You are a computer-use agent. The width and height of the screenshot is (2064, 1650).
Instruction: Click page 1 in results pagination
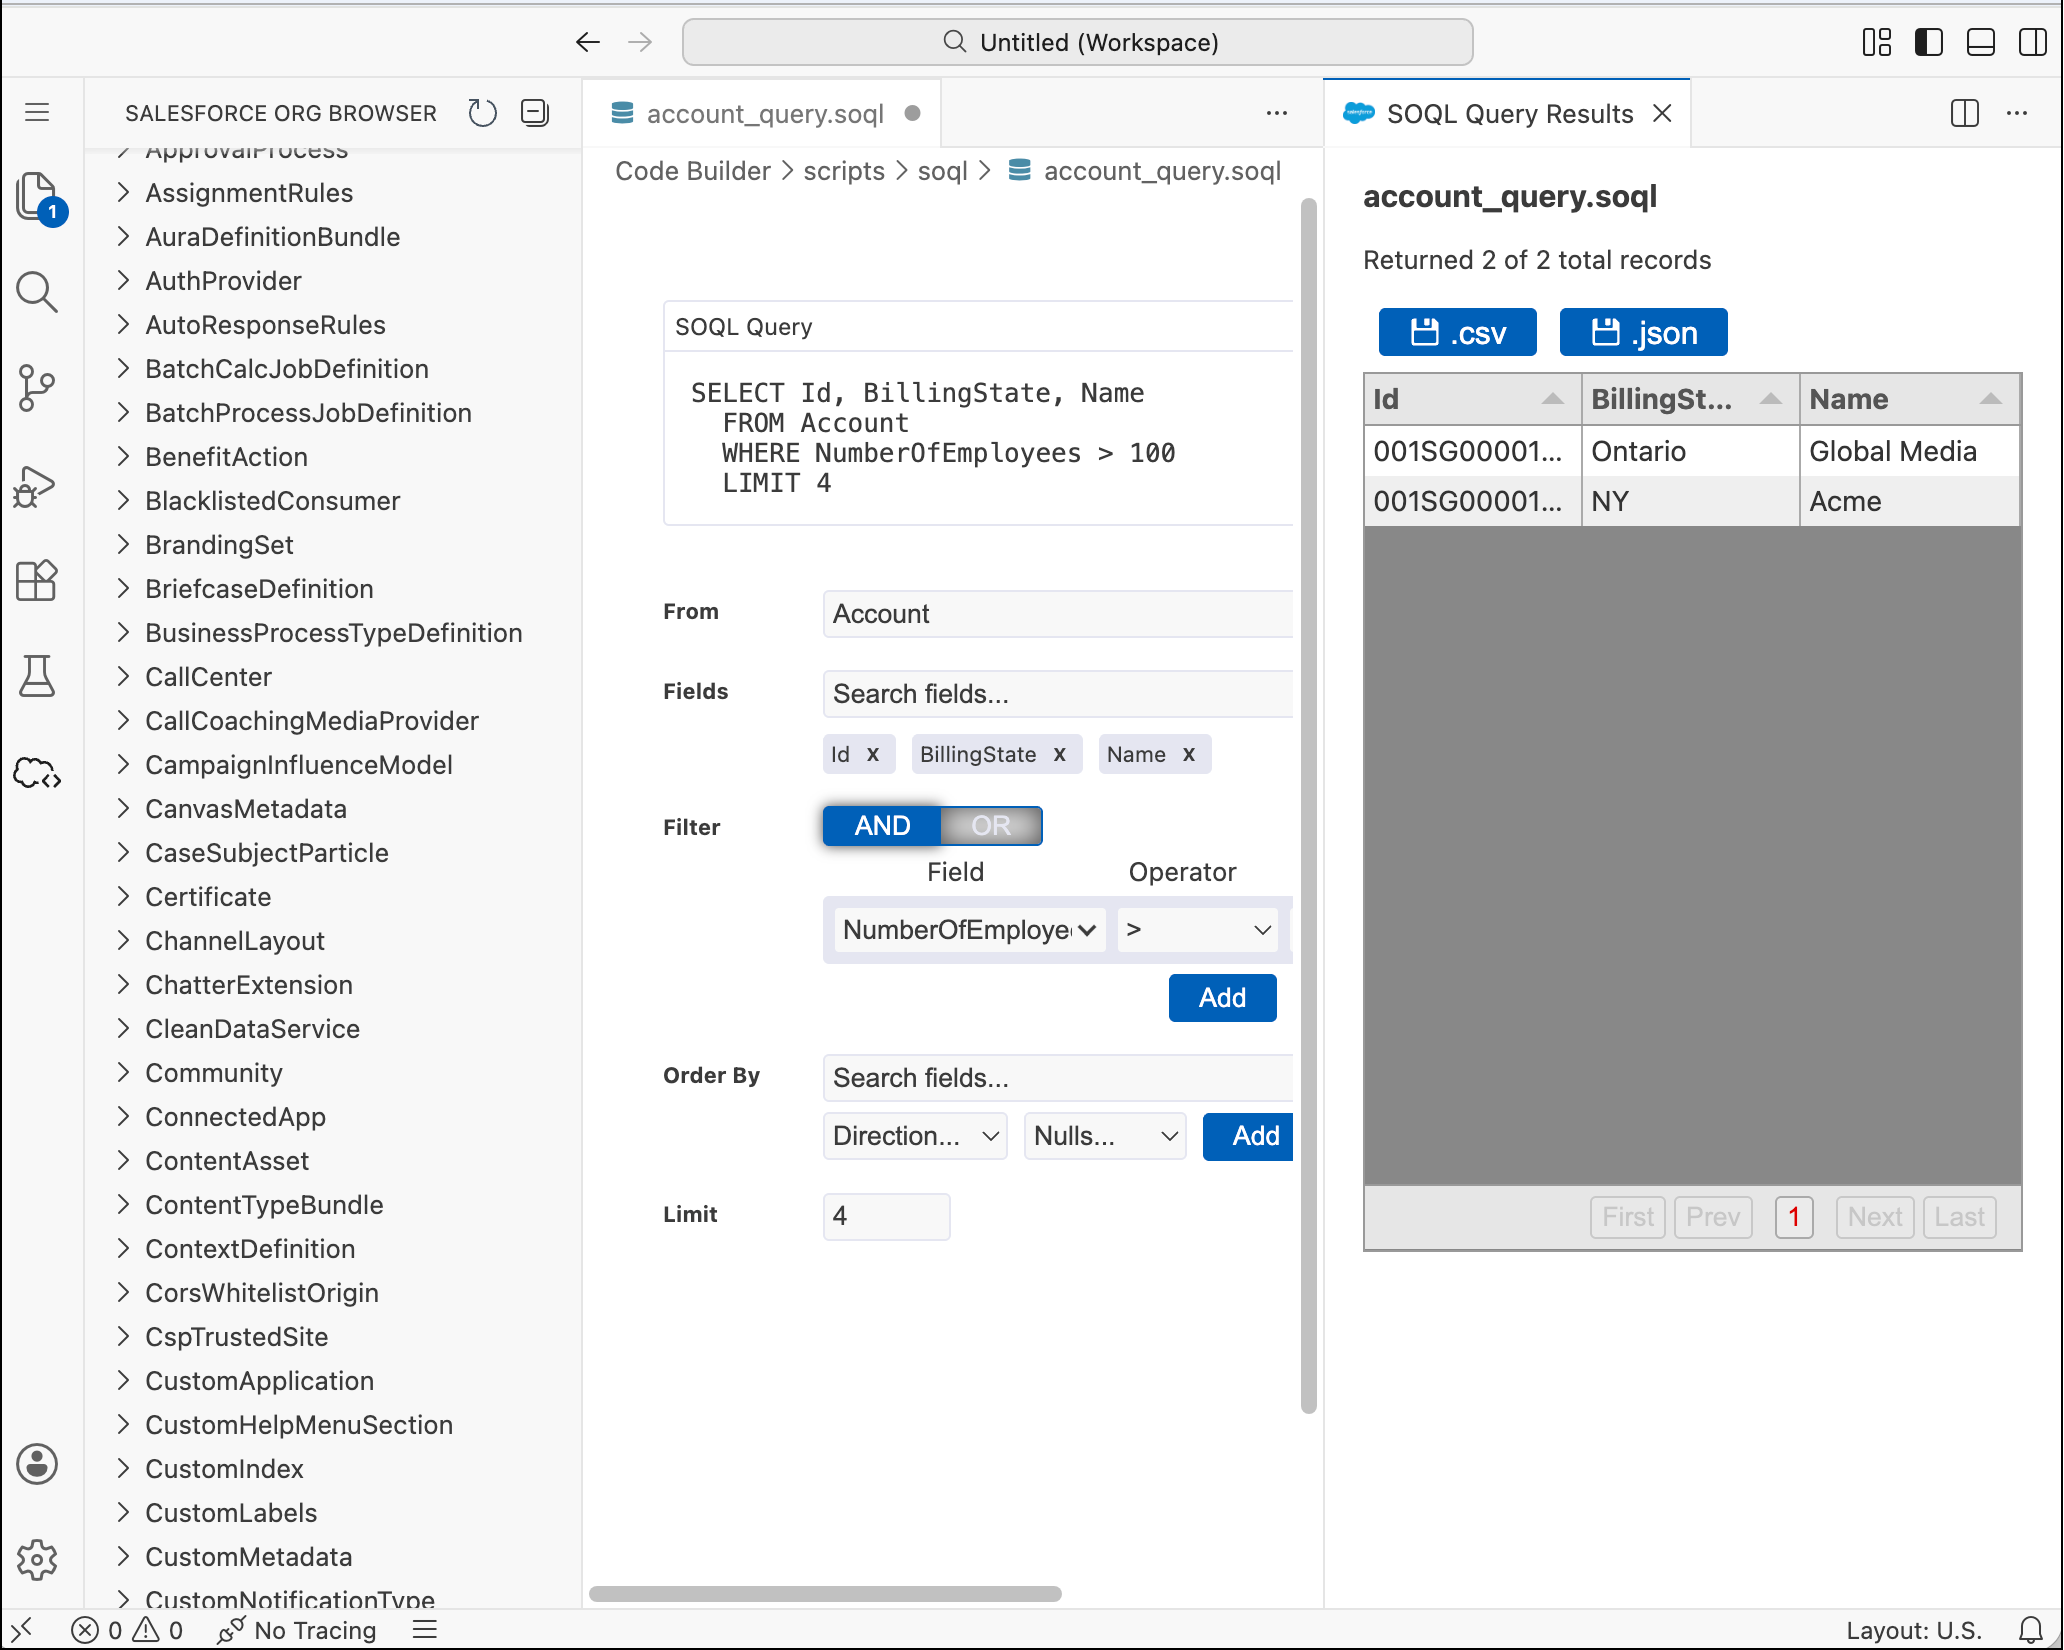tap(1794, 1217)
